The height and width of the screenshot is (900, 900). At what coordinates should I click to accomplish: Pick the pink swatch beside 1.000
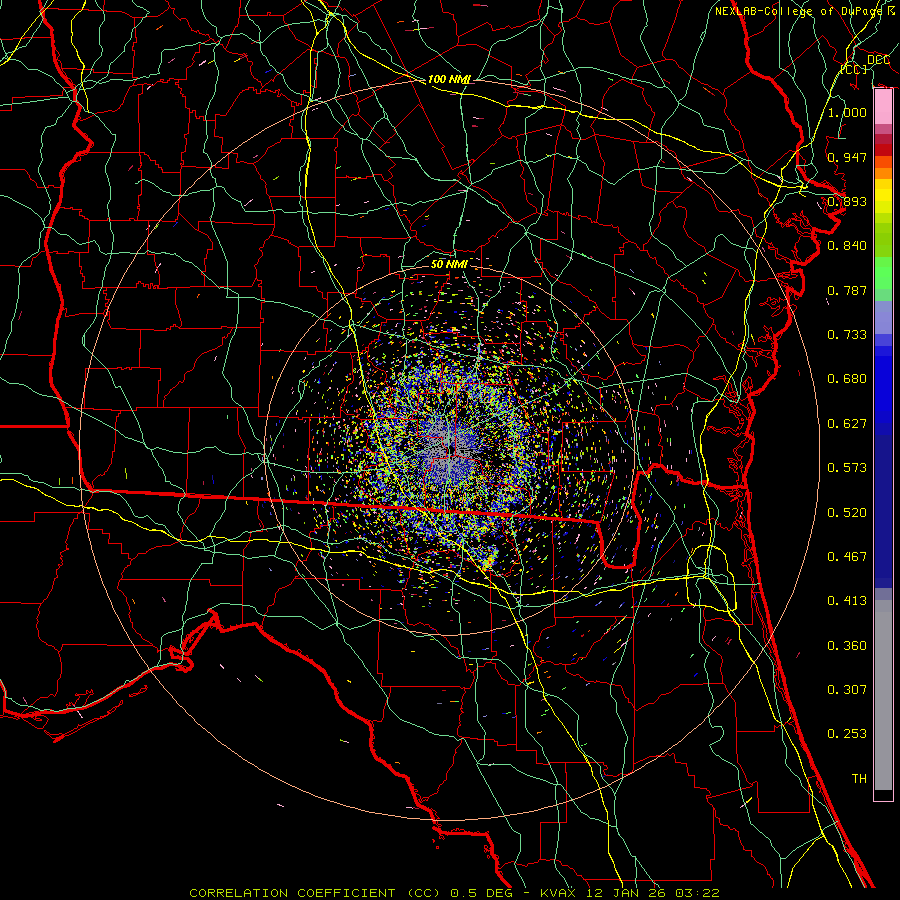(x=883, y=107)
